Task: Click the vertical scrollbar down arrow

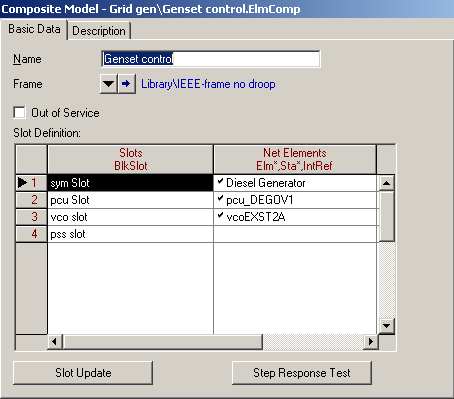Action: 387,326
